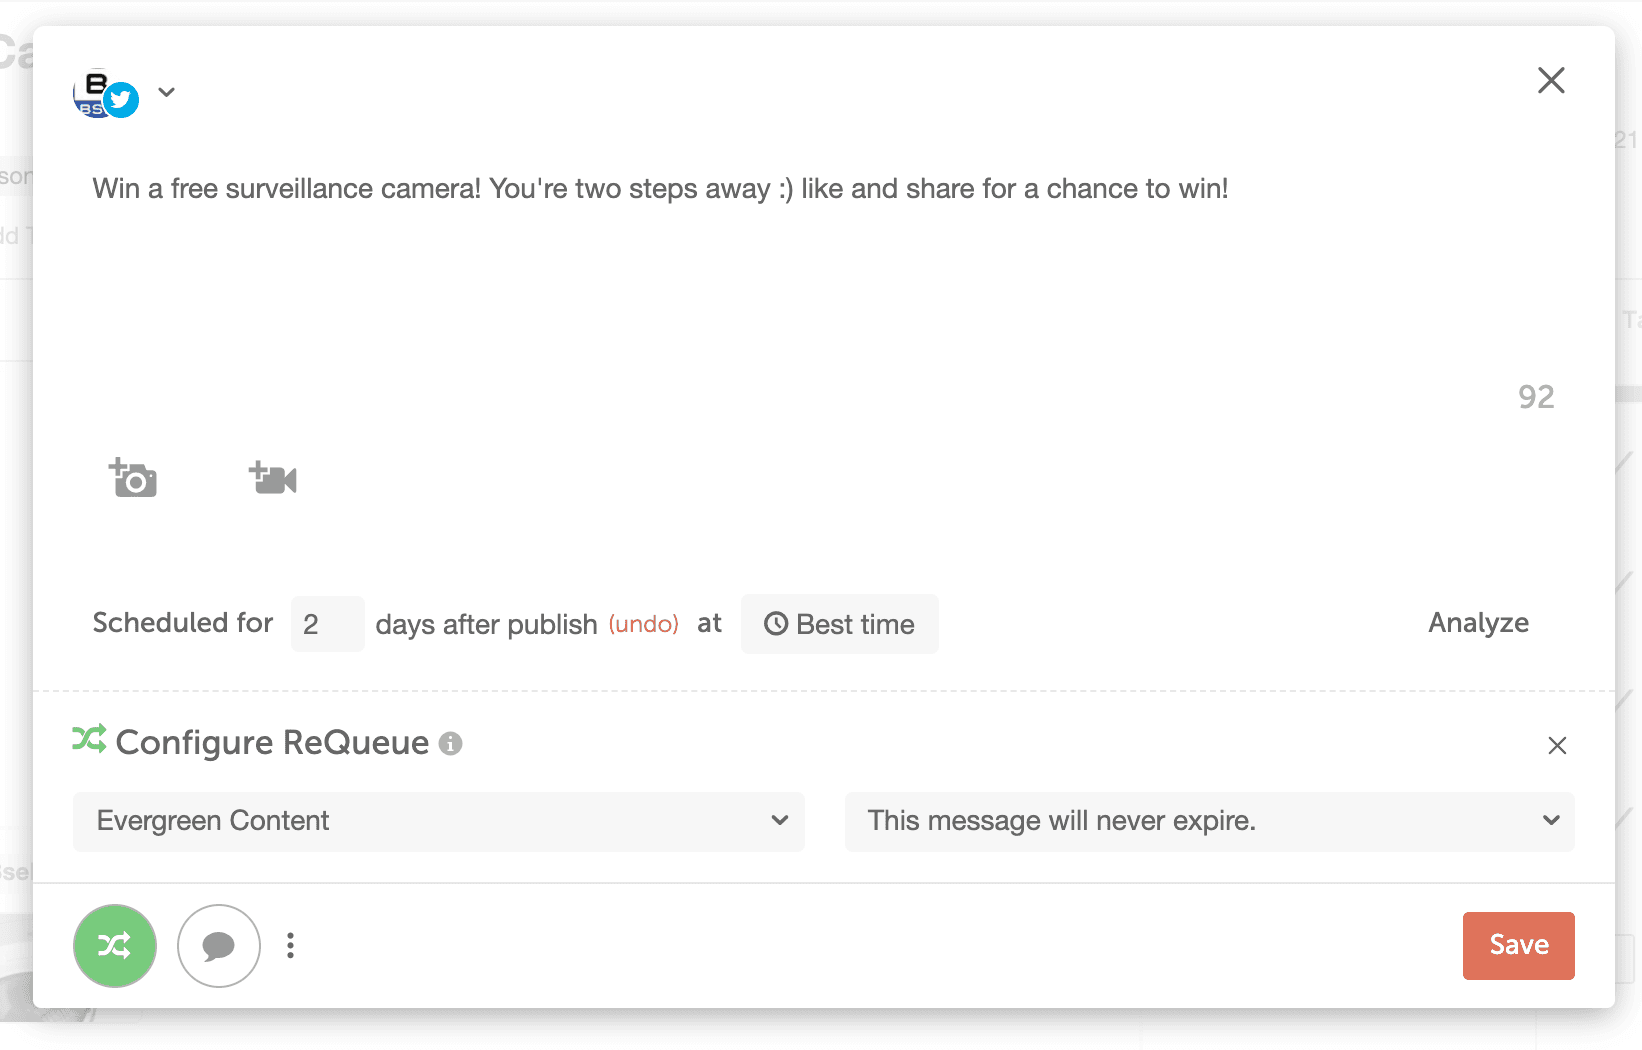Viewport: 1642px width, 1050px height.
Task: Open the Best time picker
Action: (839, 624)
